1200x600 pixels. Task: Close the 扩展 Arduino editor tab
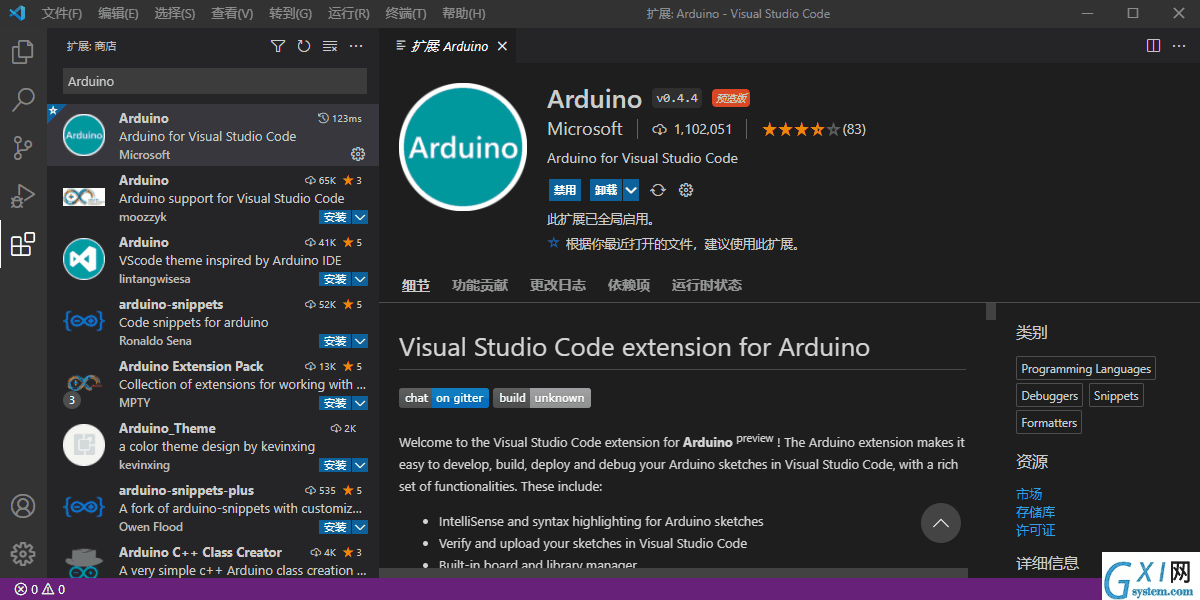pyautogui.click(x=503, y=46)
